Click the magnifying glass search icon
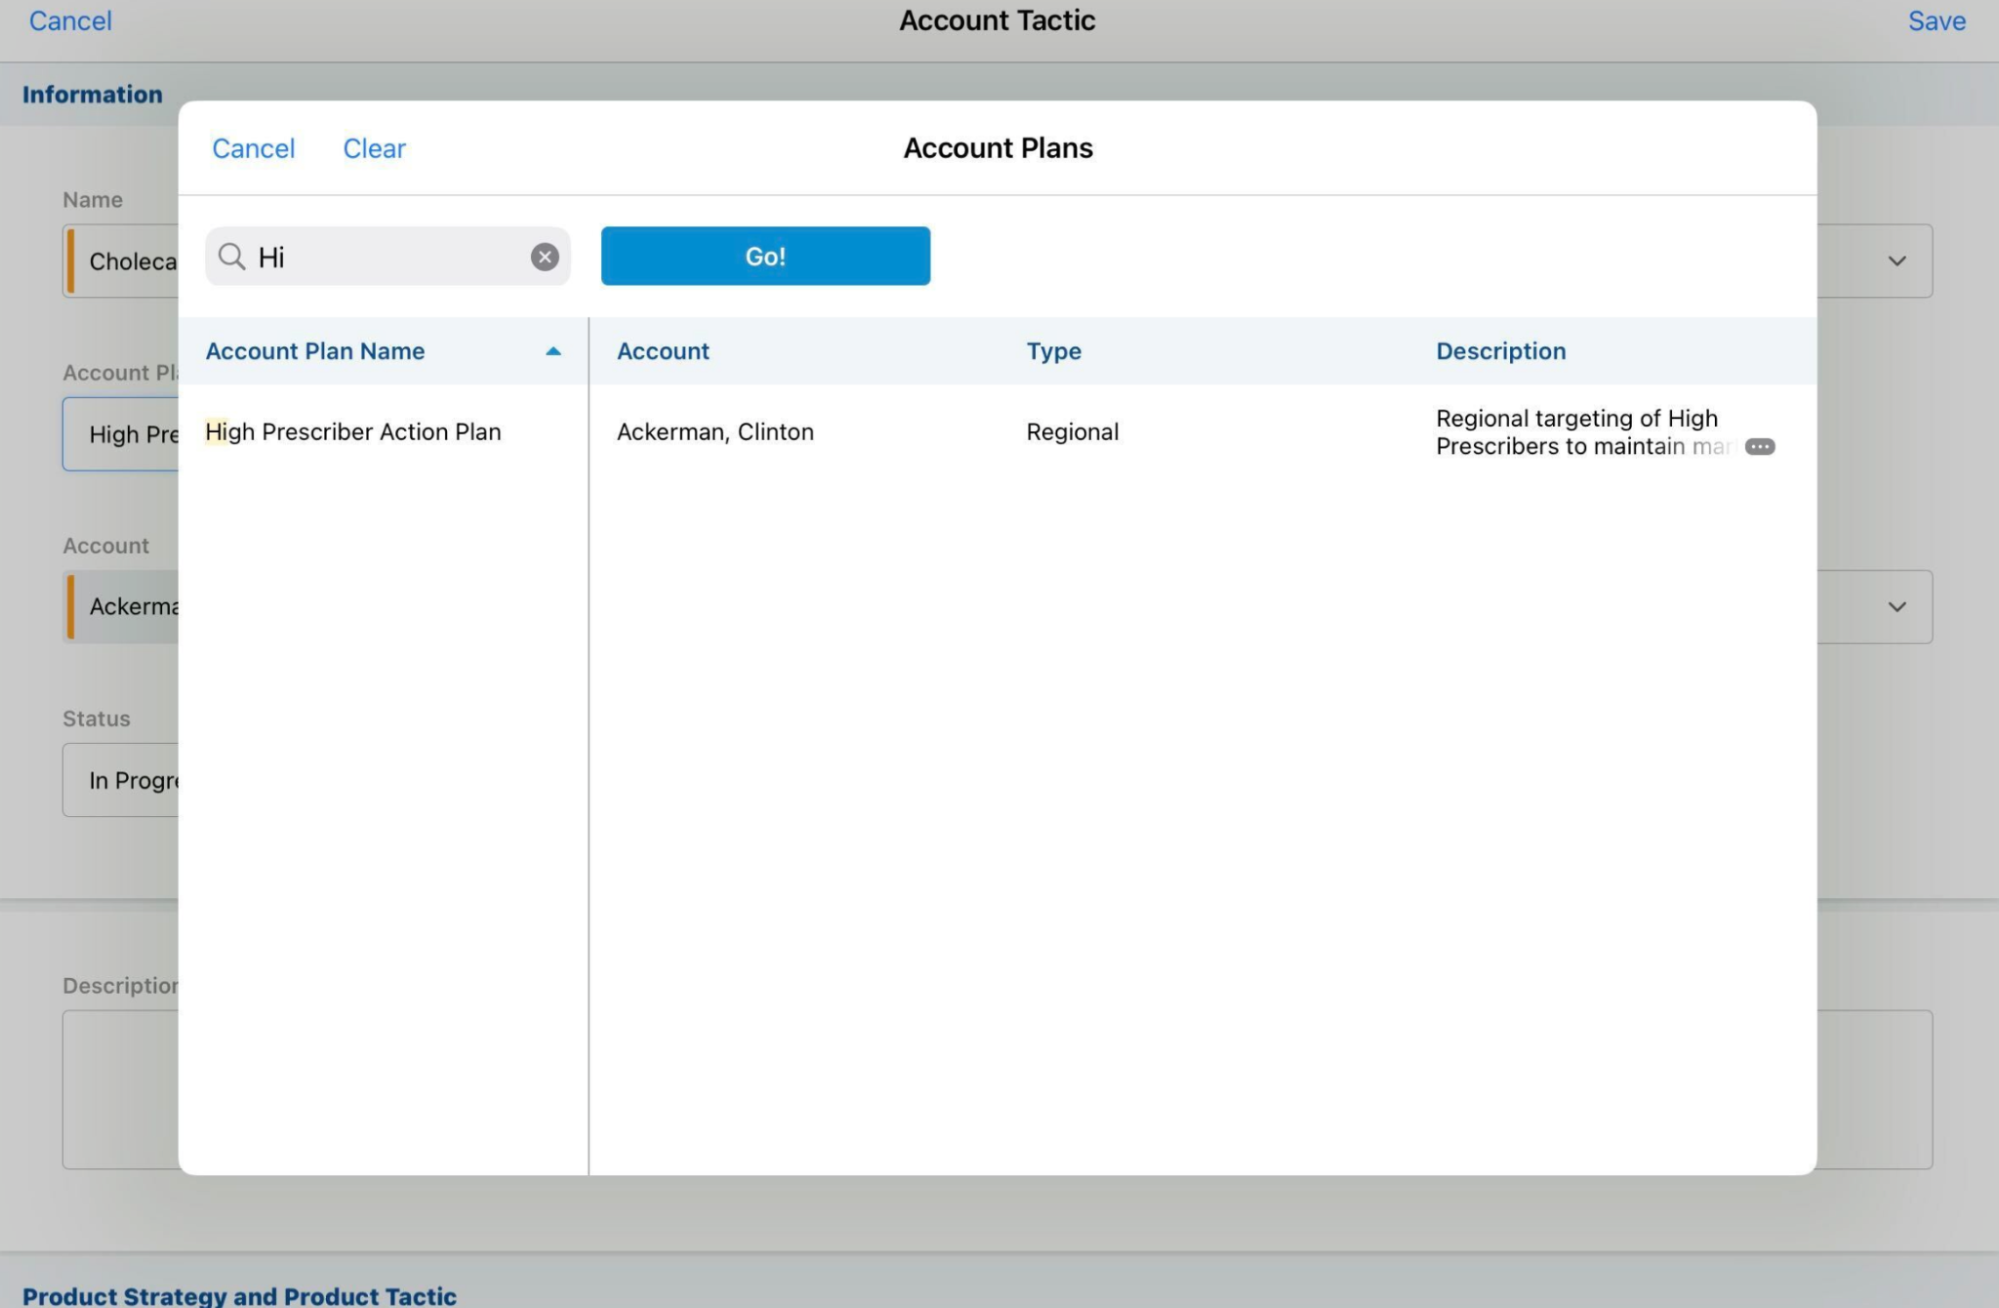Viewport: 1999px width, 1308px height. pos(232,257)
